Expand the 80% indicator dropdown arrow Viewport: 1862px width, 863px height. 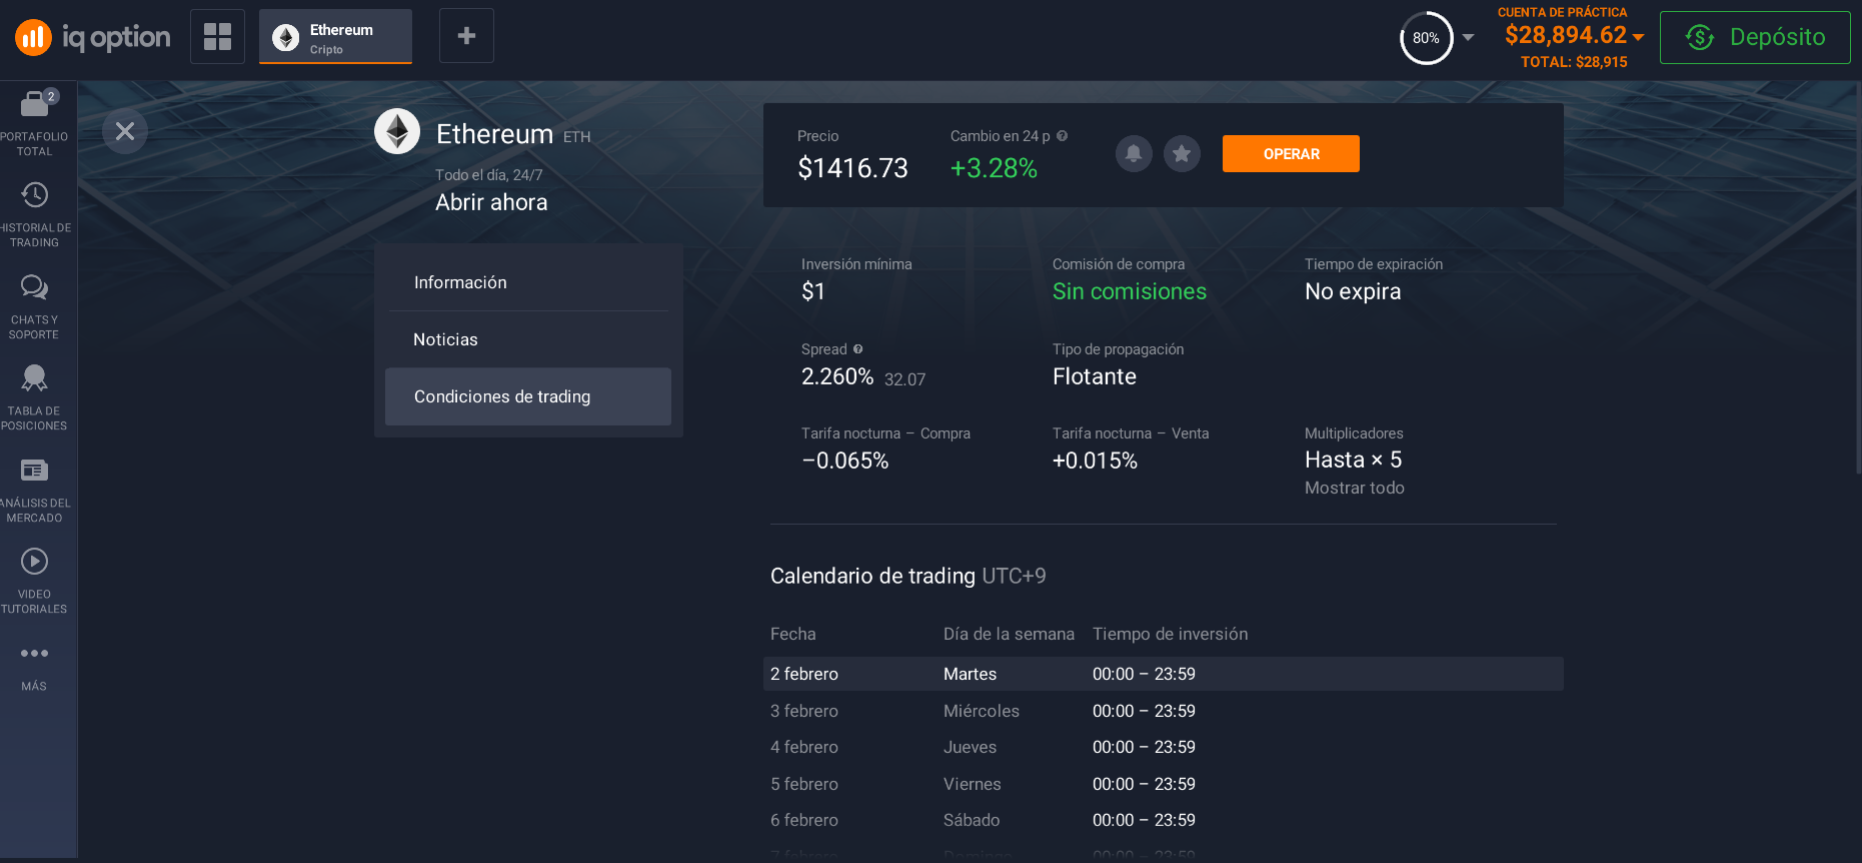click(x=1468, y=38)
